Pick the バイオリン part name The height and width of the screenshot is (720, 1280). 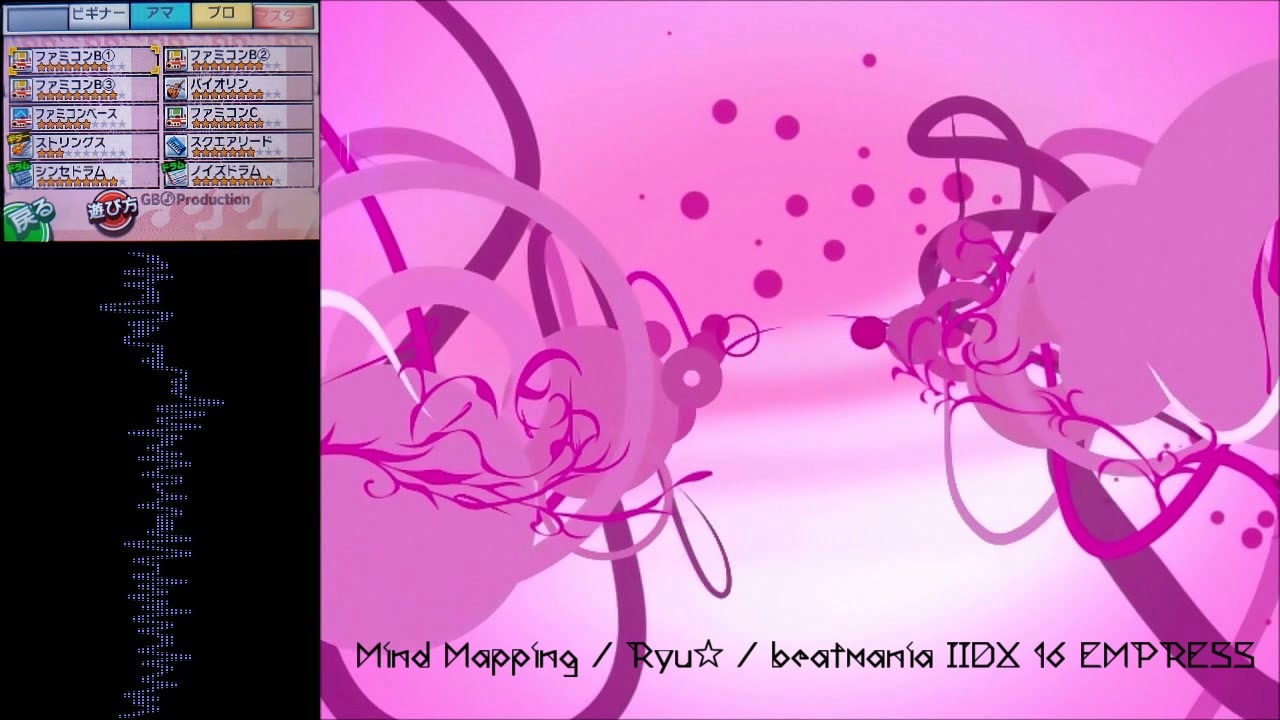pyautogui.click(x=218, y=85)
